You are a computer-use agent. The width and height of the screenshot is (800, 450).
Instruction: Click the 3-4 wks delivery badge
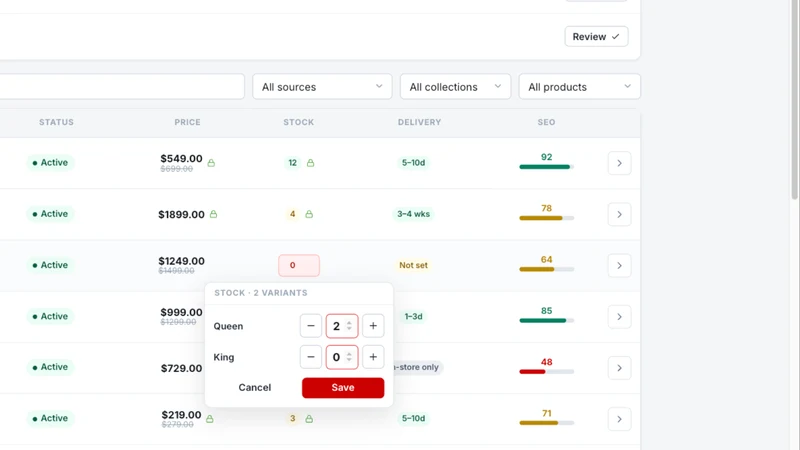tap(413, 214)
